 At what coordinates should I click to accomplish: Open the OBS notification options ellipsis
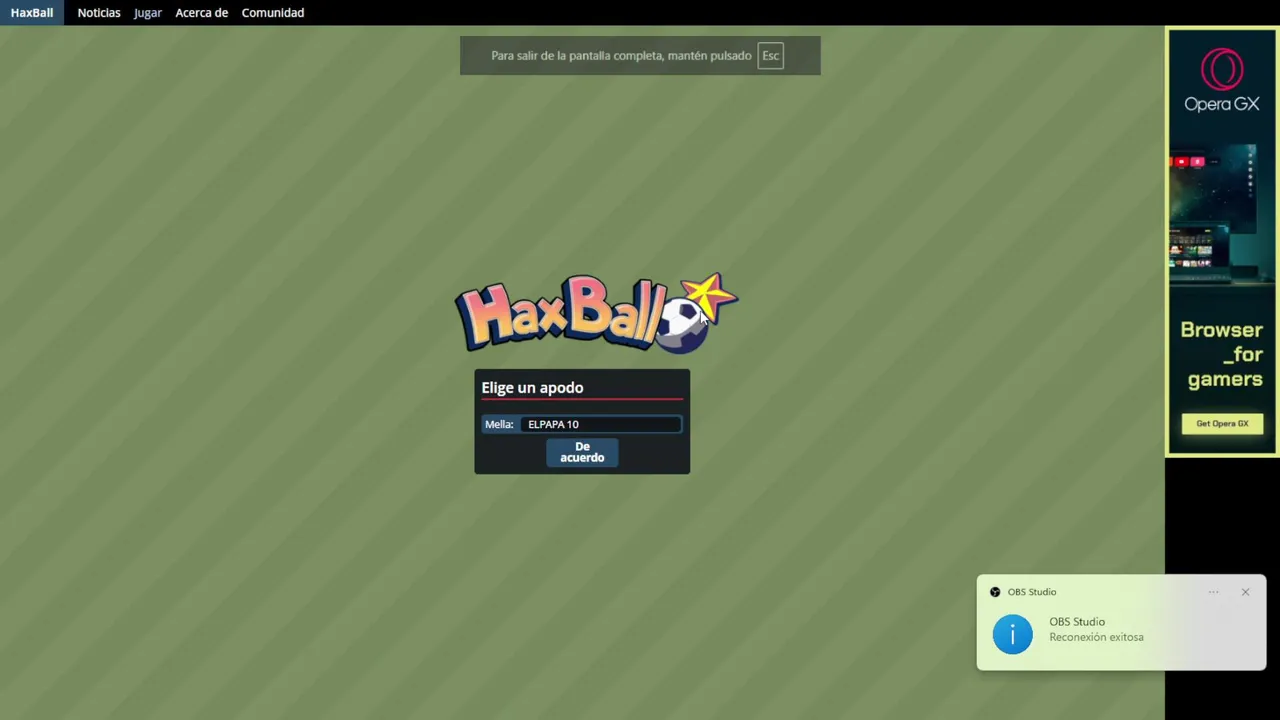1213,592
